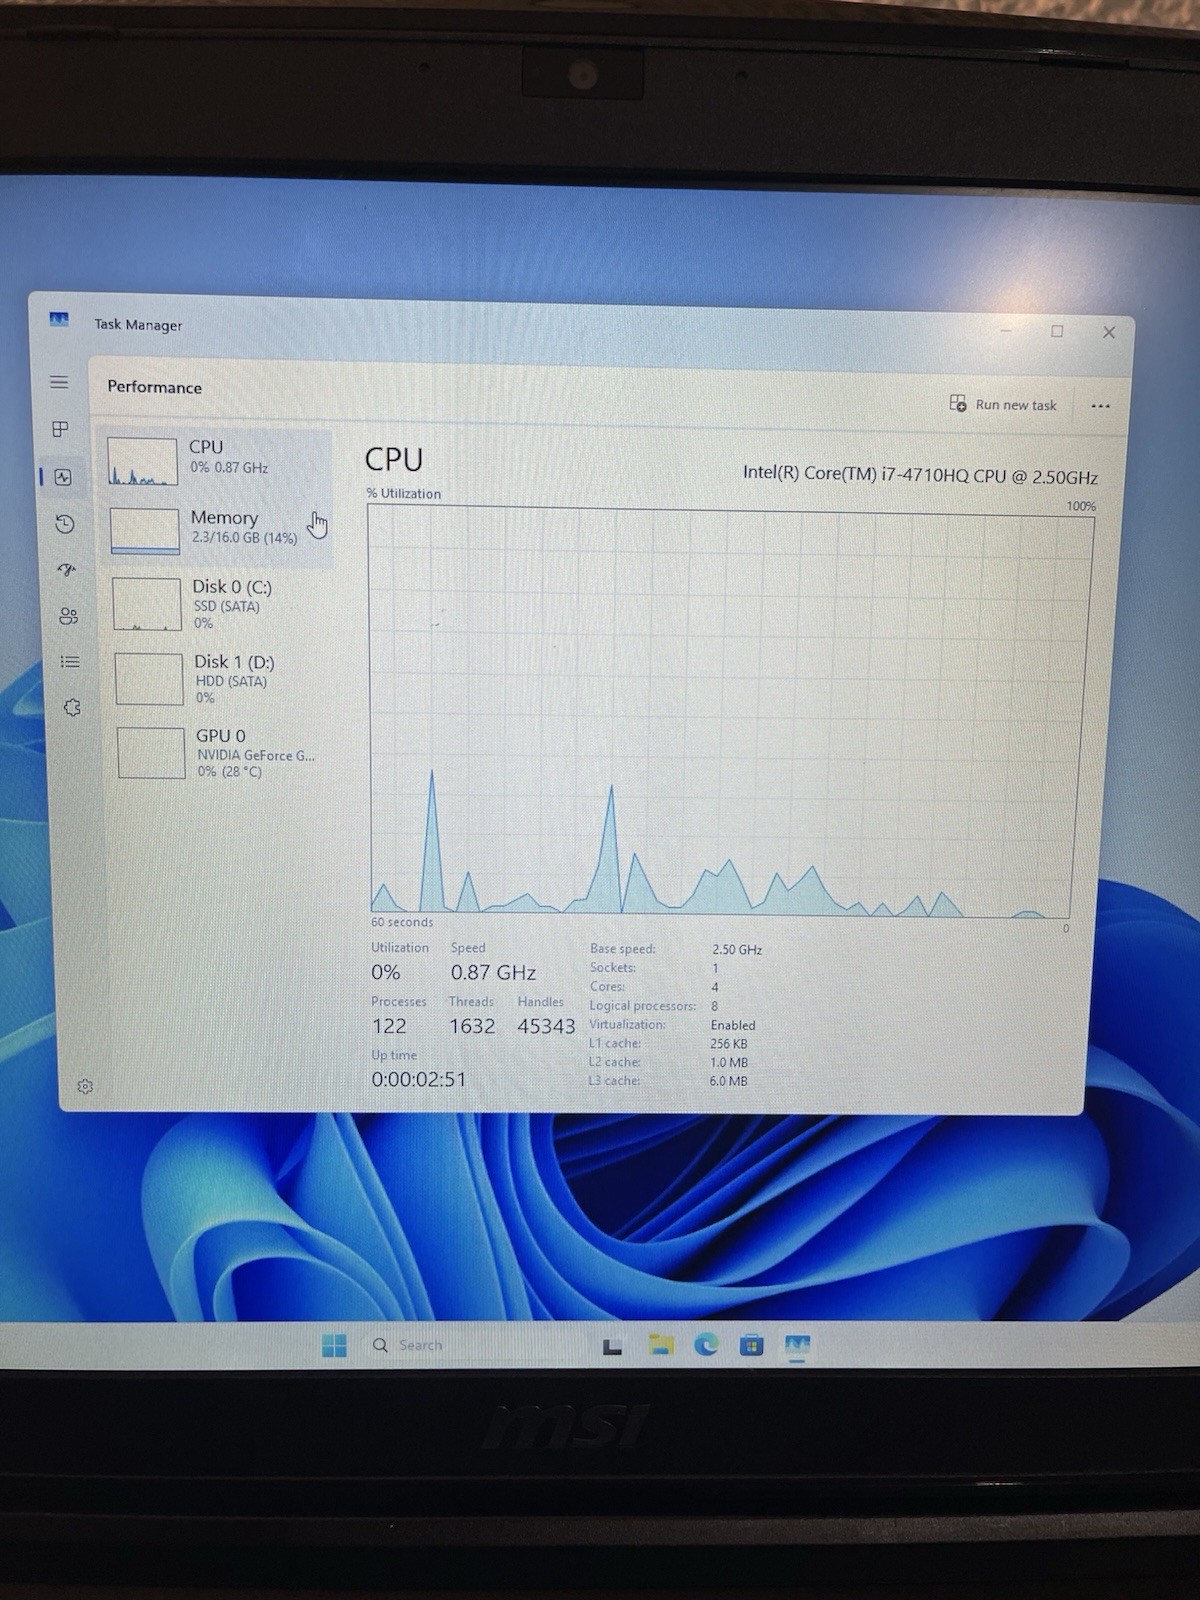The width and height of the screenshot is (1200, 1600).
Task: Click Run new task button
Action: click(1003, 404)
